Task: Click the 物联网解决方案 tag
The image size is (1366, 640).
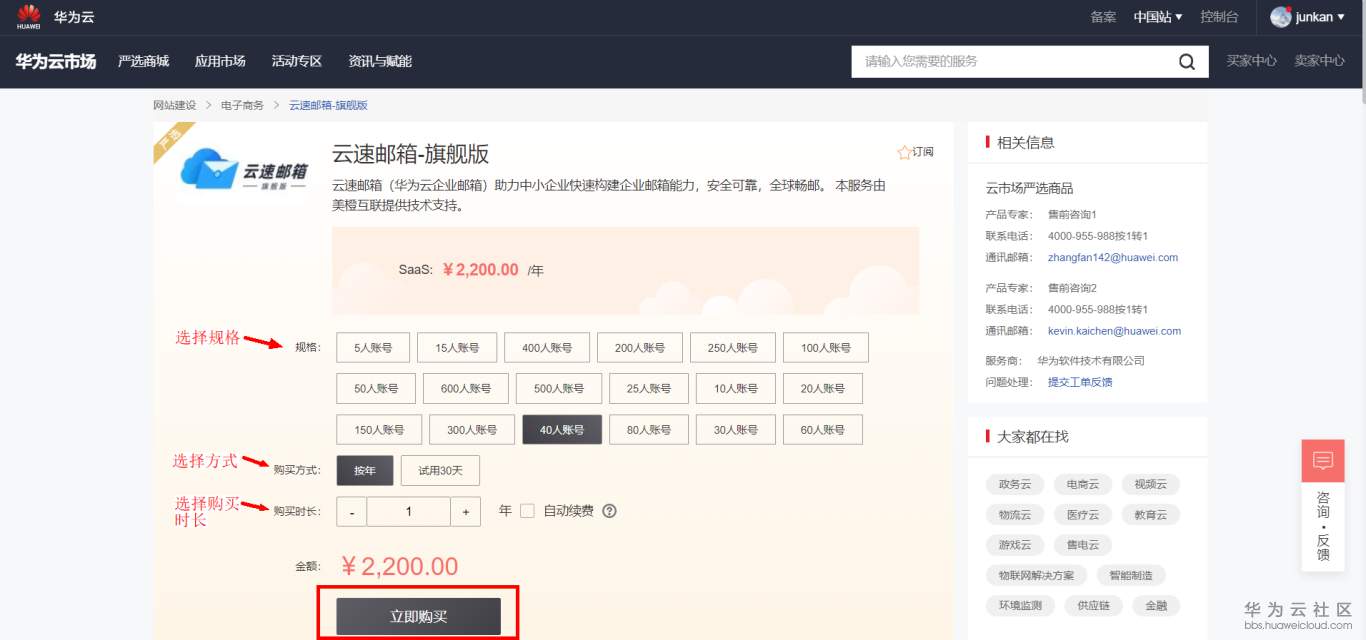Action: tap(1036, 575)
